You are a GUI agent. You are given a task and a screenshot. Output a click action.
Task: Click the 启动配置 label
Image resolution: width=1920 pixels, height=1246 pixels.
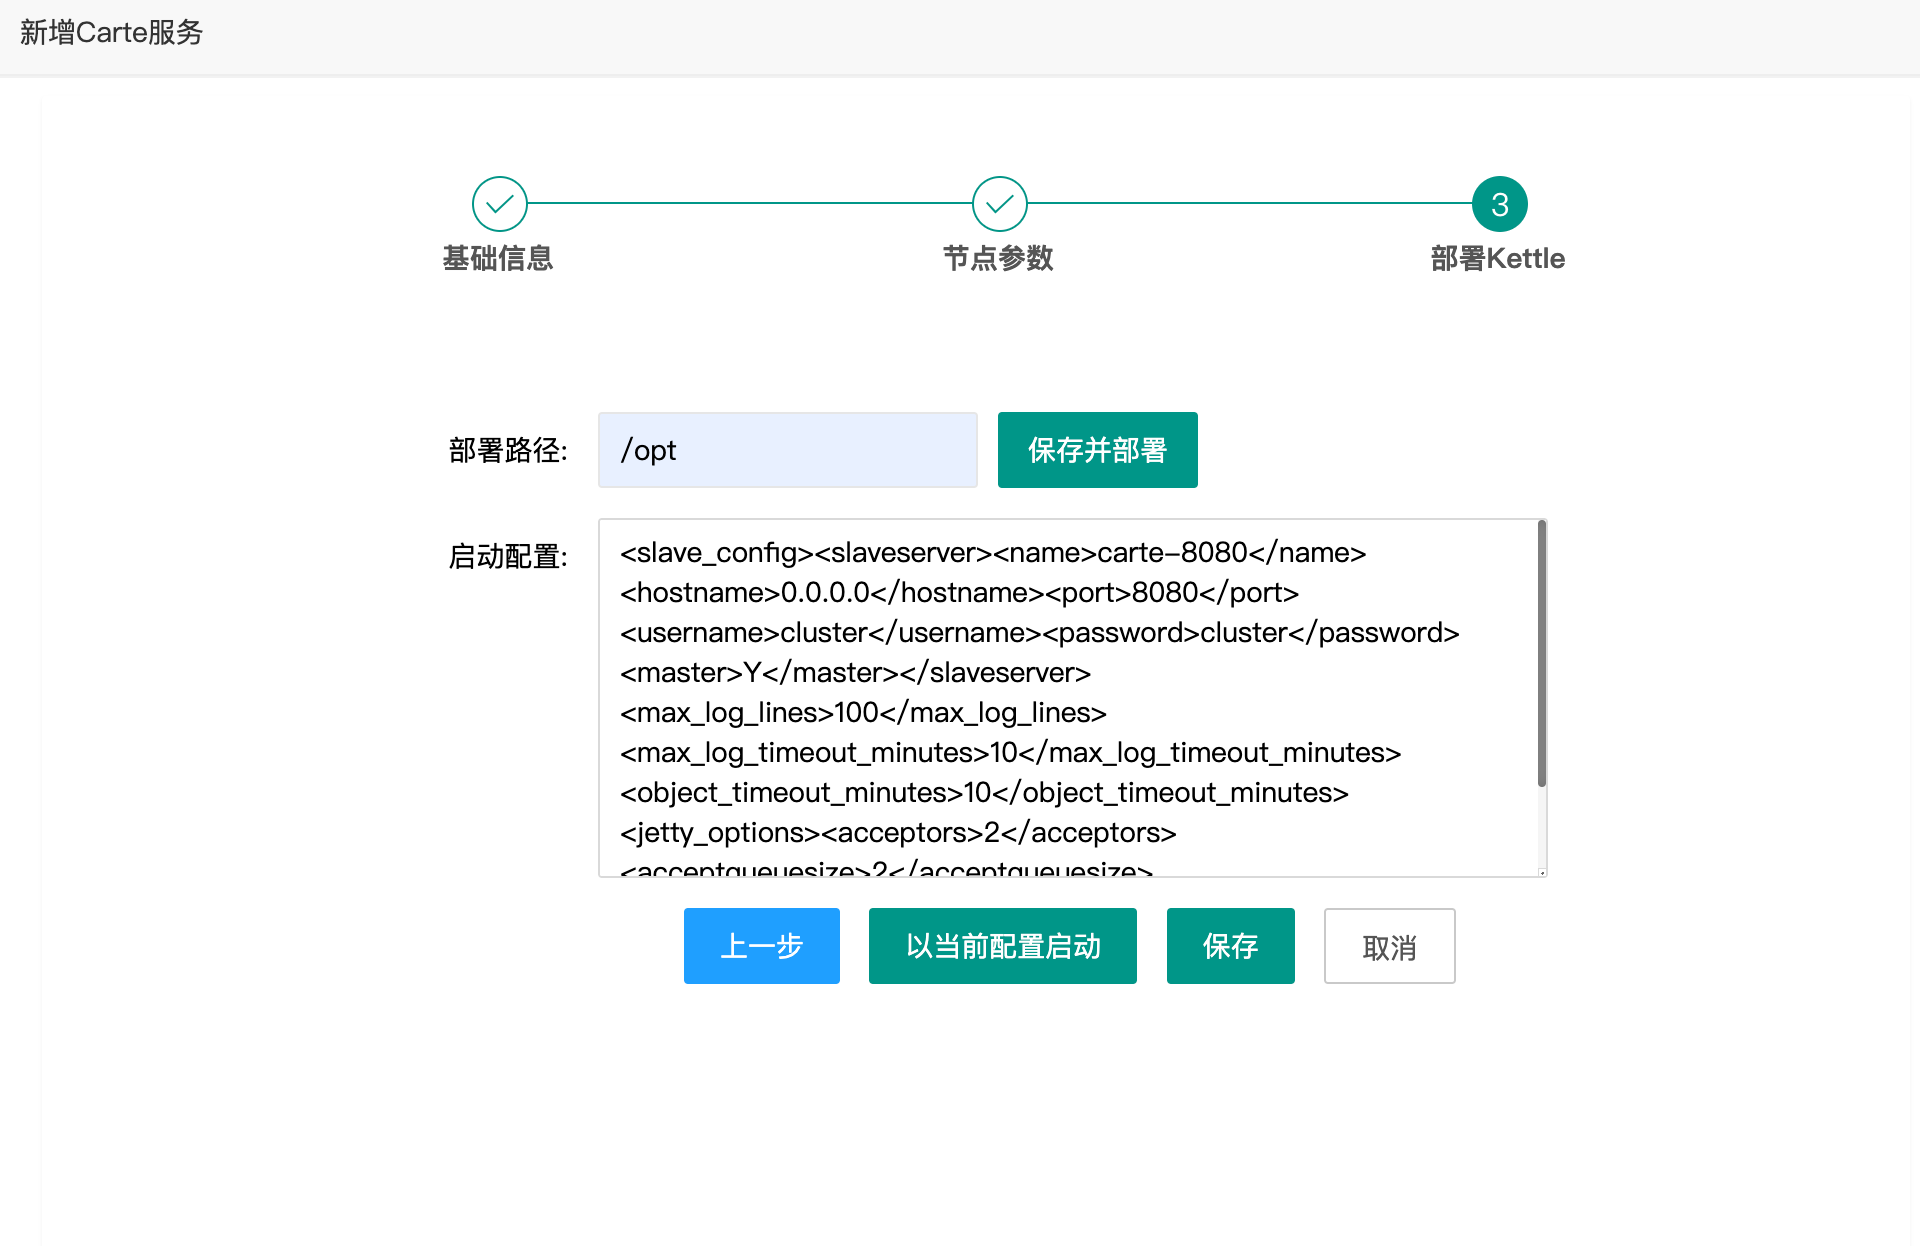coord(508,556)
